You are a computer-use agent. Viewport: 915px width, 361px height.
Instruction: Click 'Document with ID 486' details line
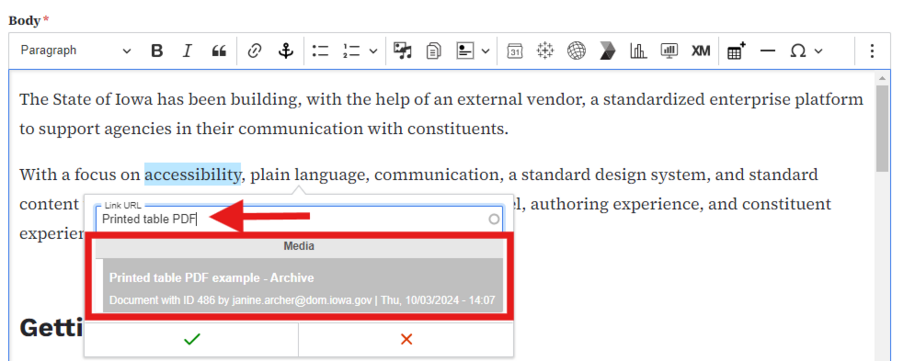pos(302,301)
